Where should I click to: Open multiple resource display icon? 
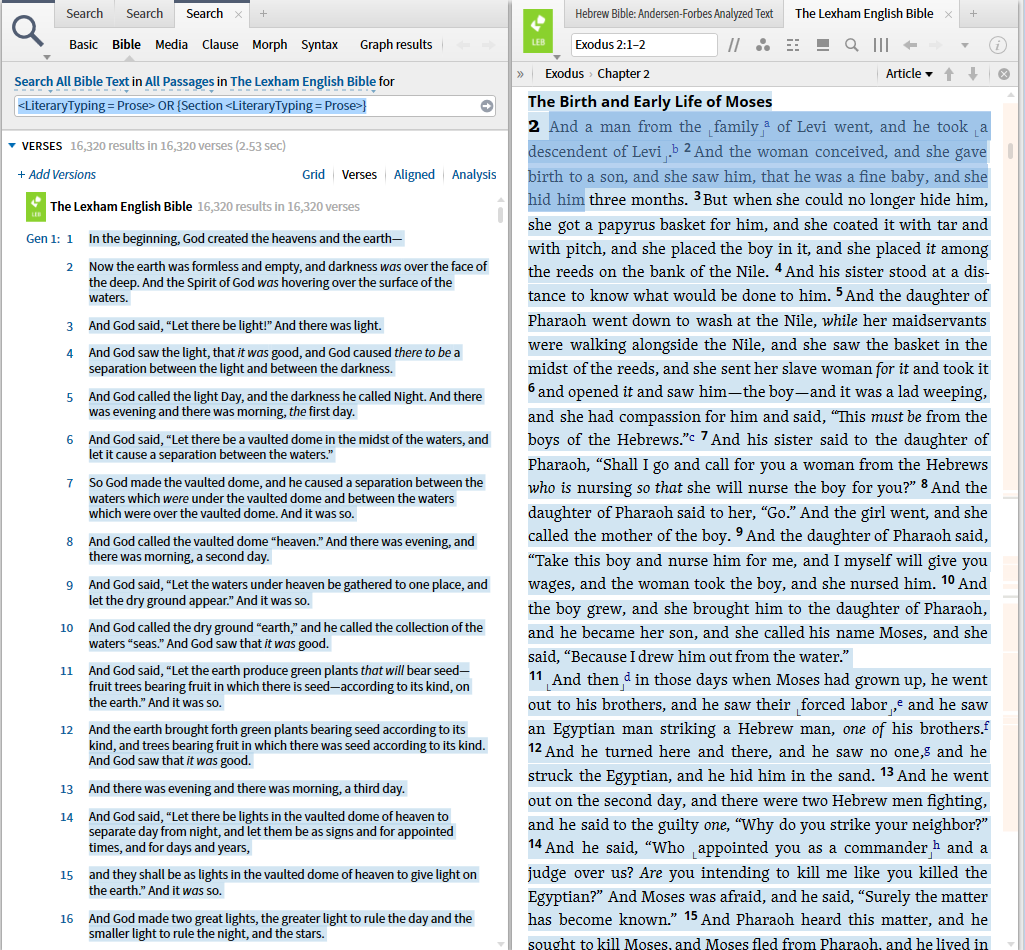point(823,45)
